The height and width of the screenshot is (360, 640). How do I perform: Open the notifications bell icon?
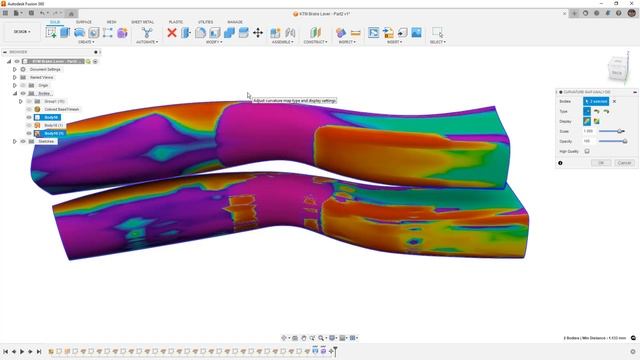tap(608, 13)
